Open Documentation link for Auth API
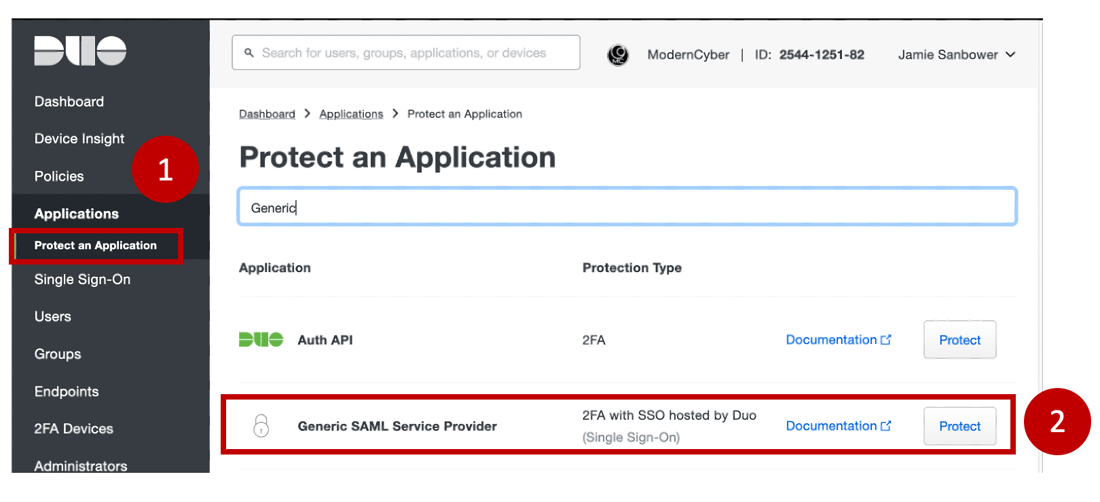The width and height of the screenshot is (1100, 502). 838,340
